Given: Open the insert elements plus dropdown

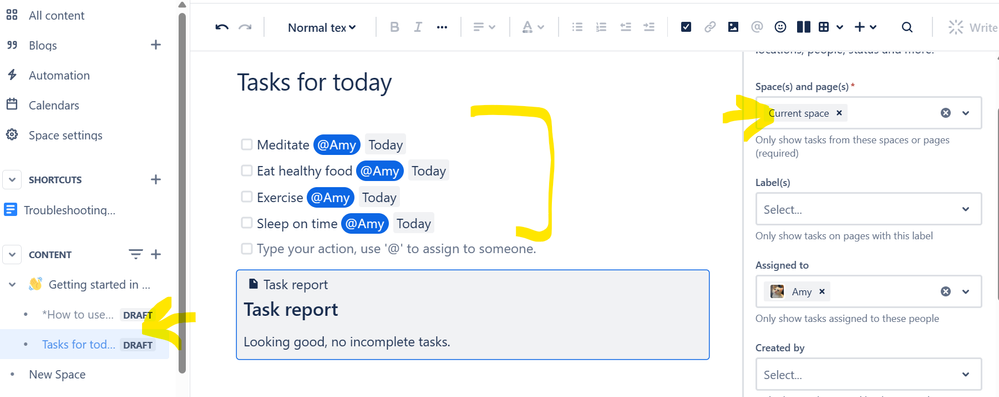Looking at the screenshot, I should (866, 27).
